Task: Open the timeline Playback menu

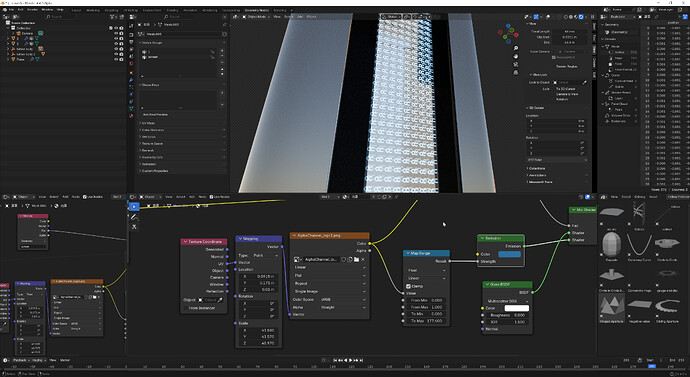Action: [22, 360]
